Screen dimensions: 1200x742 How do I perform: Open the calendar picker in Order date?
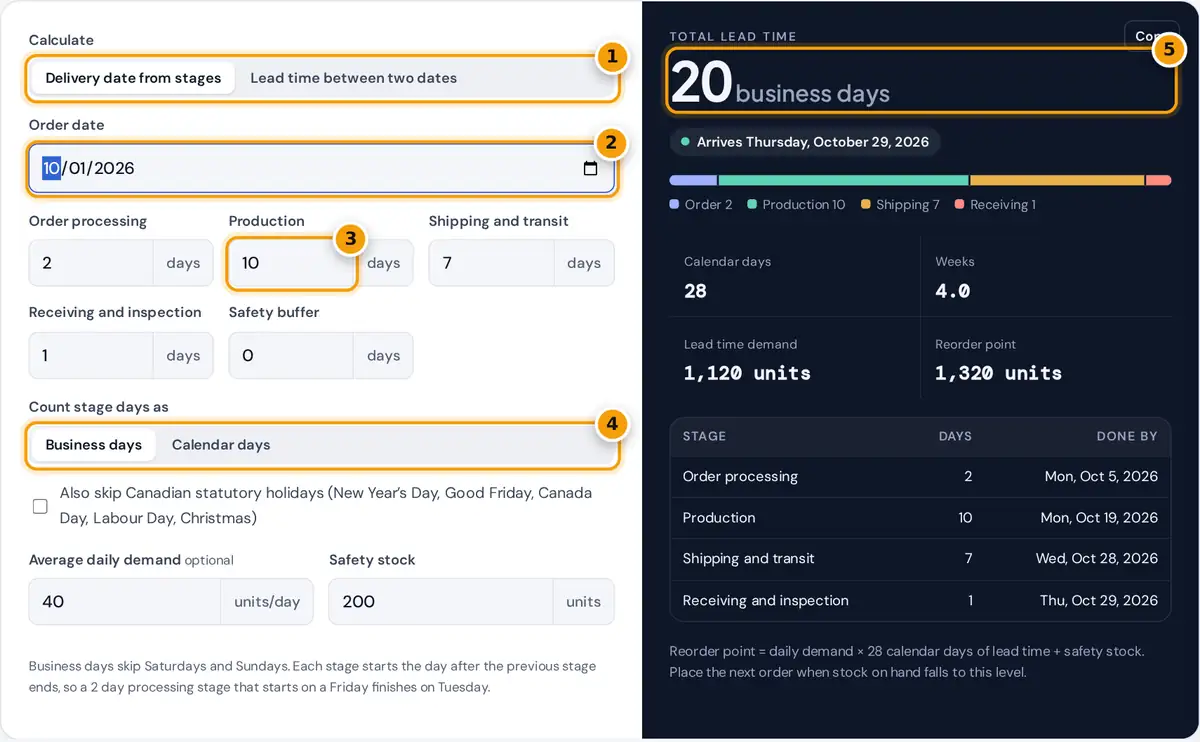[590, 168]
